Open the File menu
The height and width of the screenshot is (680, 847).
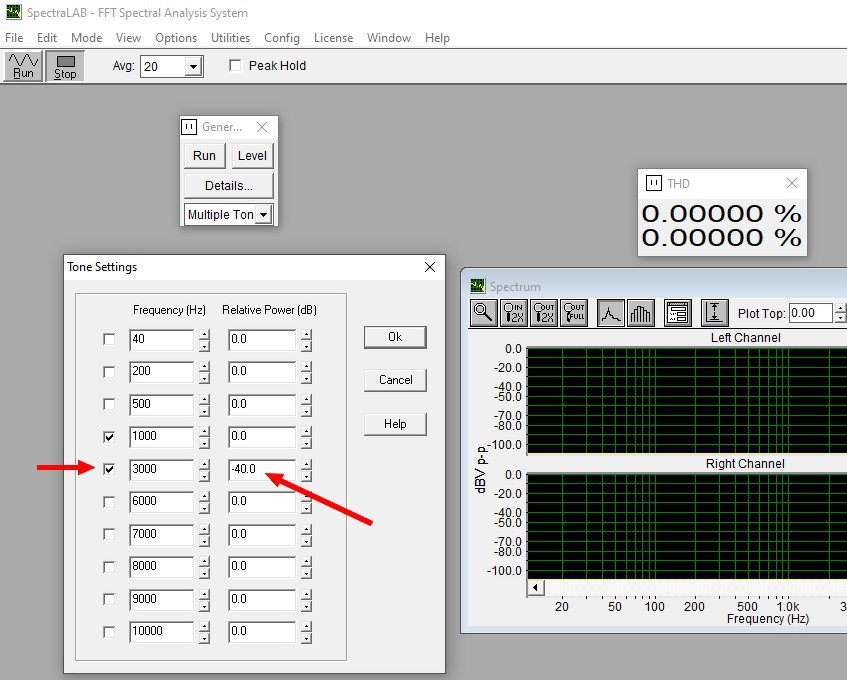14,38
